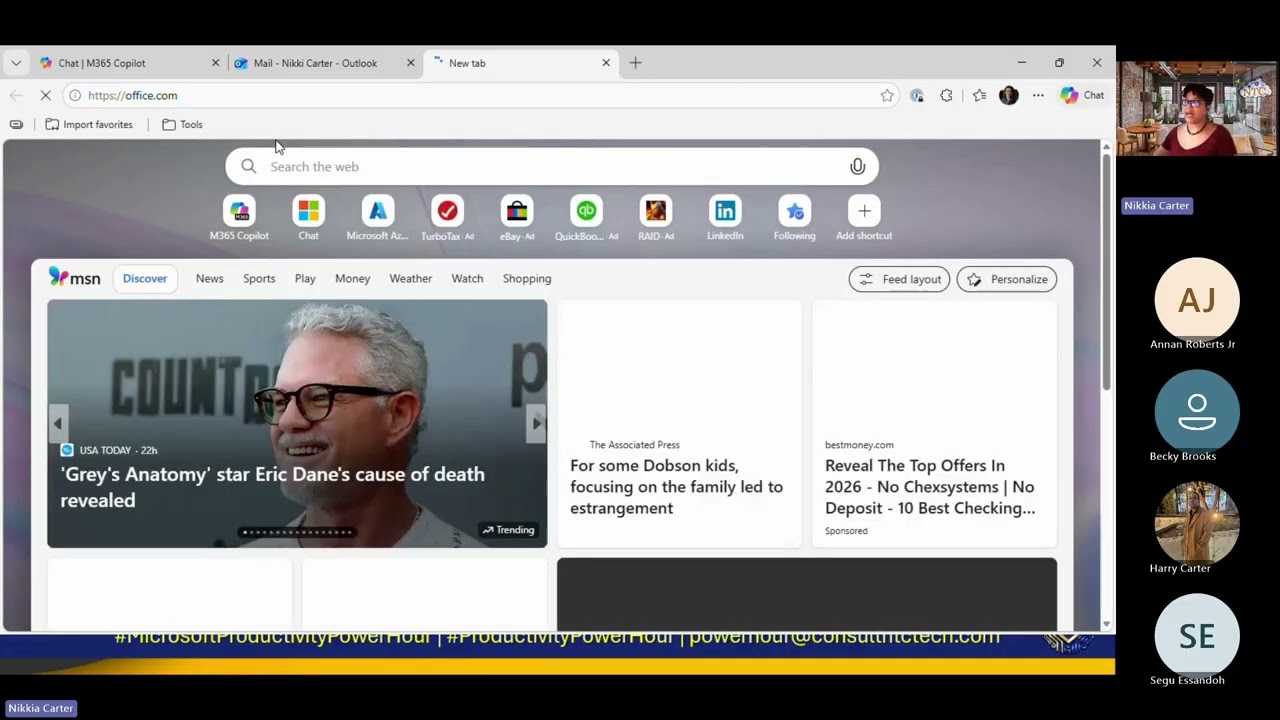
Task: Click the Trending badge on the story
Action: [x=508, y=530]
